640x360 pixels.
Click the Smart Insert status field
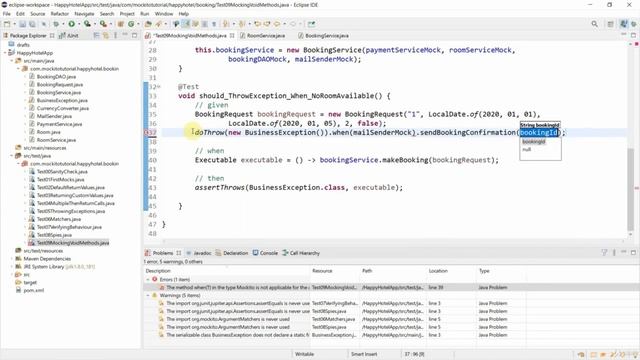(364, 354)
